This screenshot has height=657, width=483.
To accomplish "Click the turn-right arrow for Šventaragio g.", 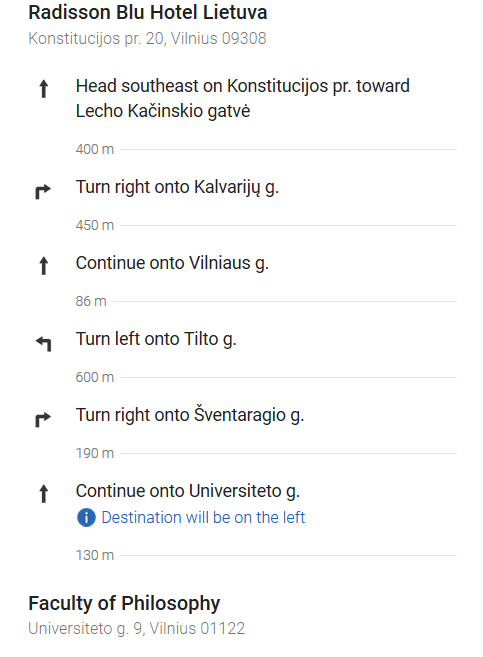I will [43, 419].
